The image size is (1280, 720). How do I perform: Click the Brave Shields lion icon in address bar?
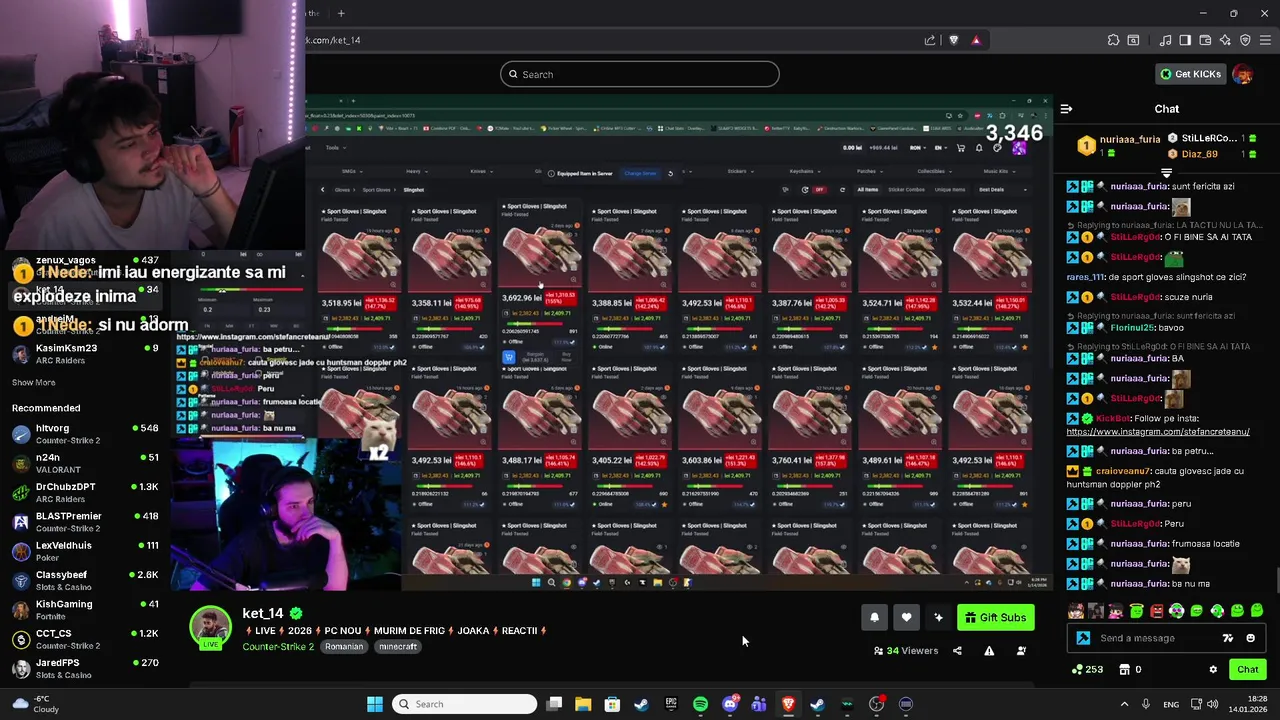[x=953, y=40]
